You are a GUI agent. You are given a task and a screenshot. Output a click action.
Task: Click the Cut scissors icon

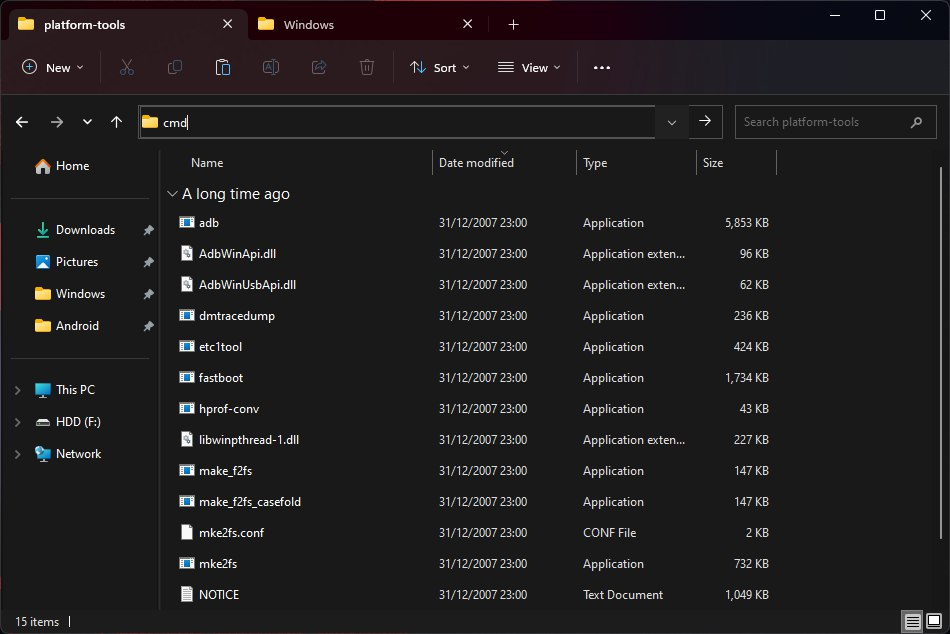(x=126, y=67)
